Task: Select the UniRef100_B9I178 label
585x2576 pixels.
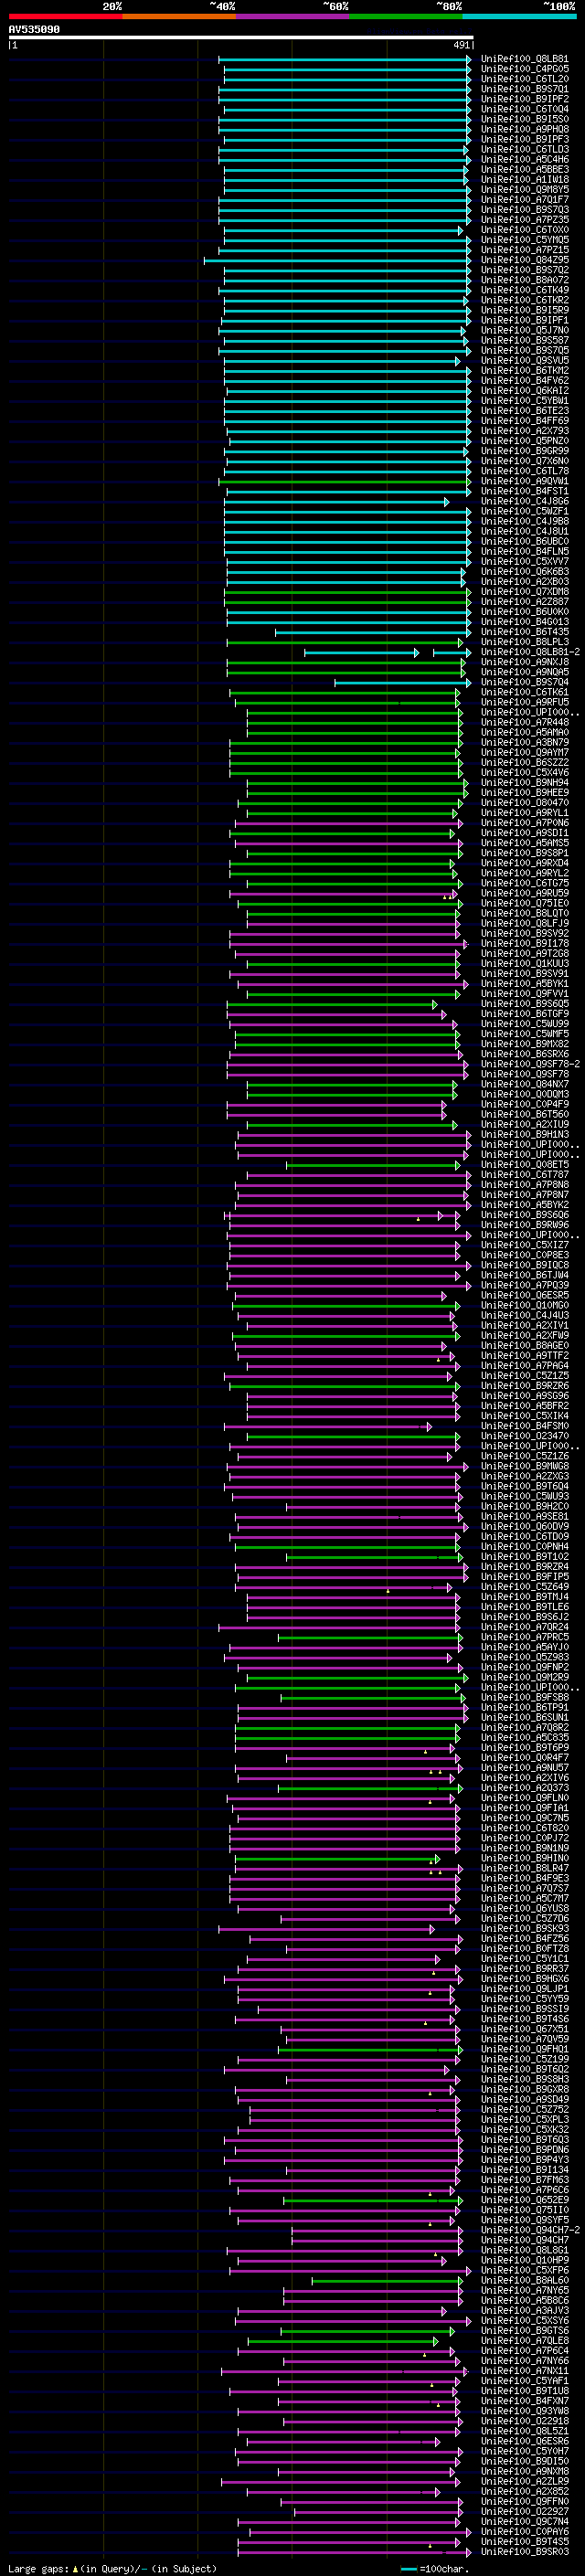Action: (x=525, y=943)
